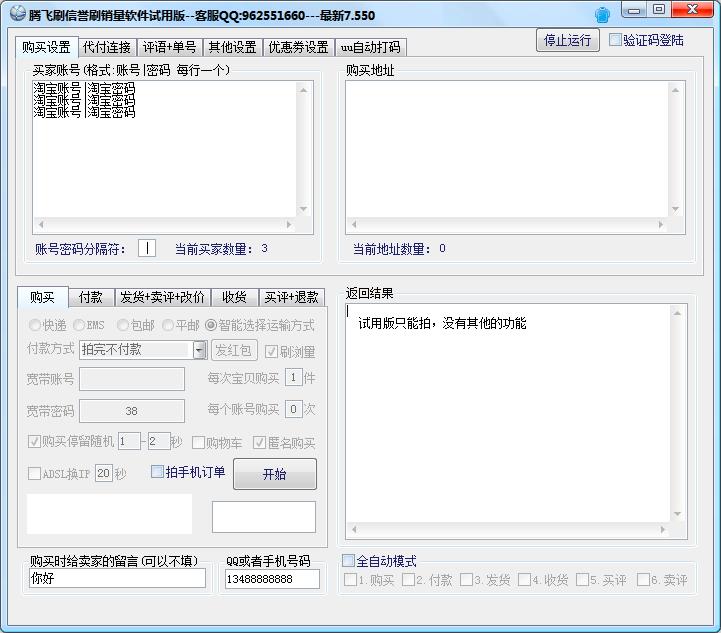
Task: Check the 2.付款 auto-mode checkbox
Action: point(408,580)
